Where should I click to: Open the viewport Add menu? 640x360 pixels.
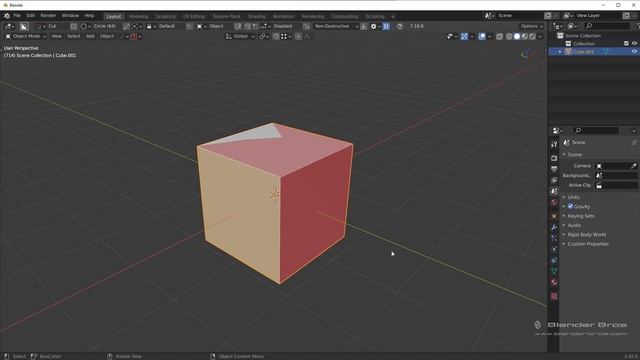[x=90, y=36]
